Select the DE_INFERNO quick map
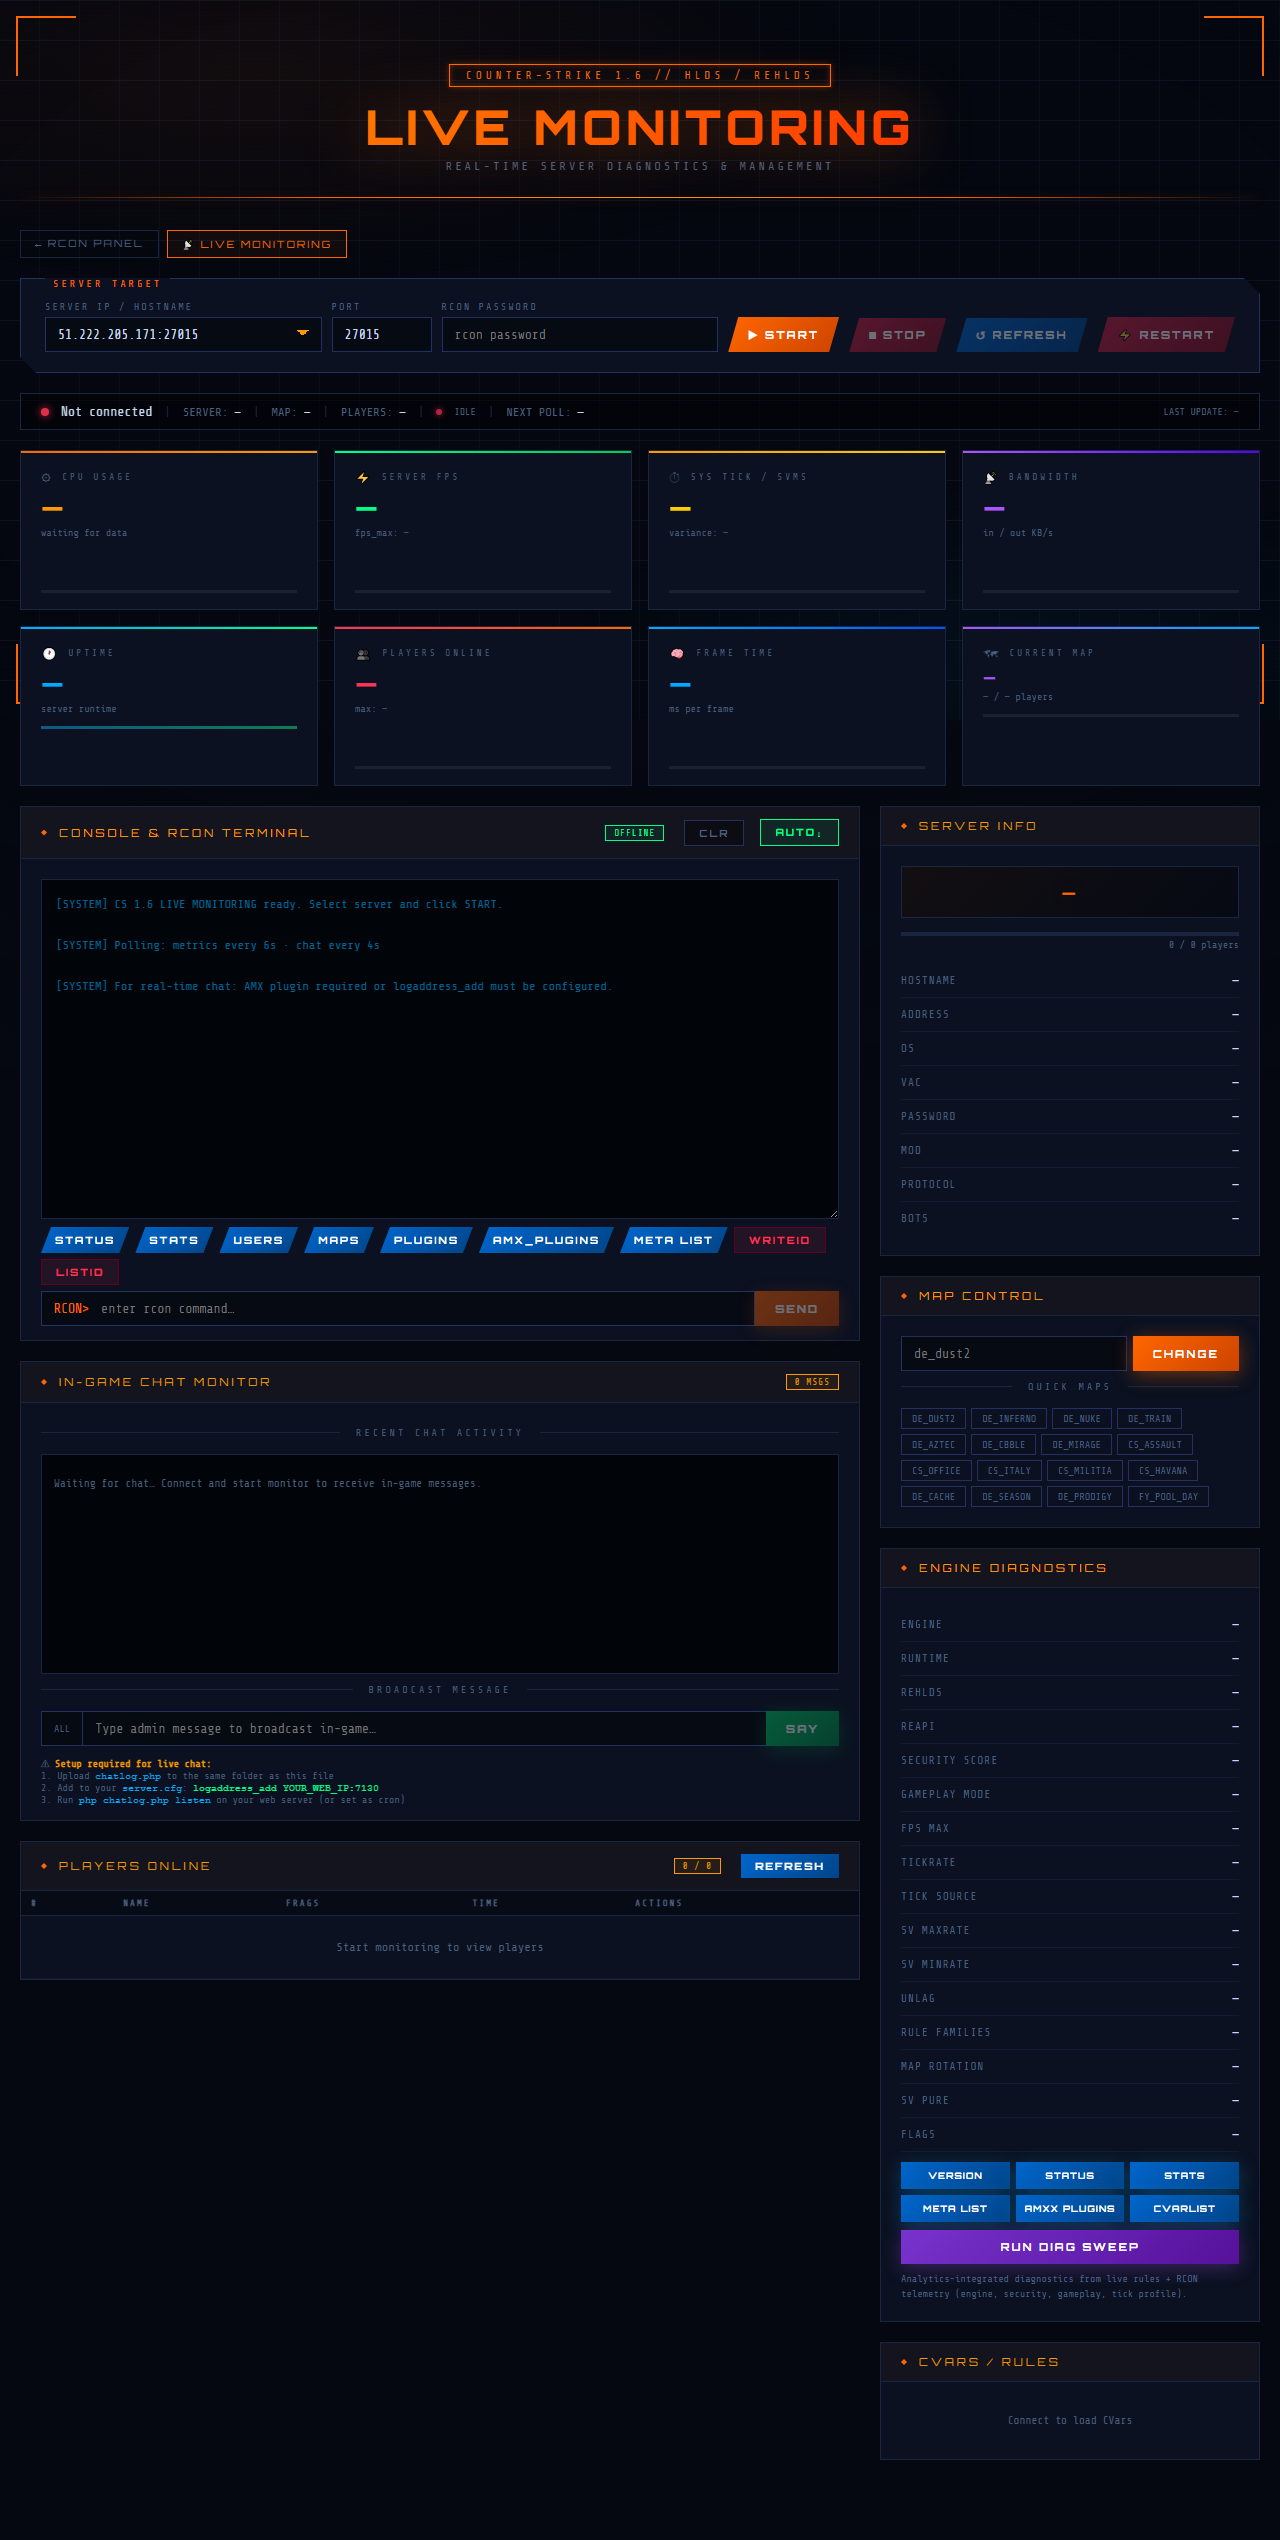Viewport: 1280px width, 2540px height. pos(1009,1418)
